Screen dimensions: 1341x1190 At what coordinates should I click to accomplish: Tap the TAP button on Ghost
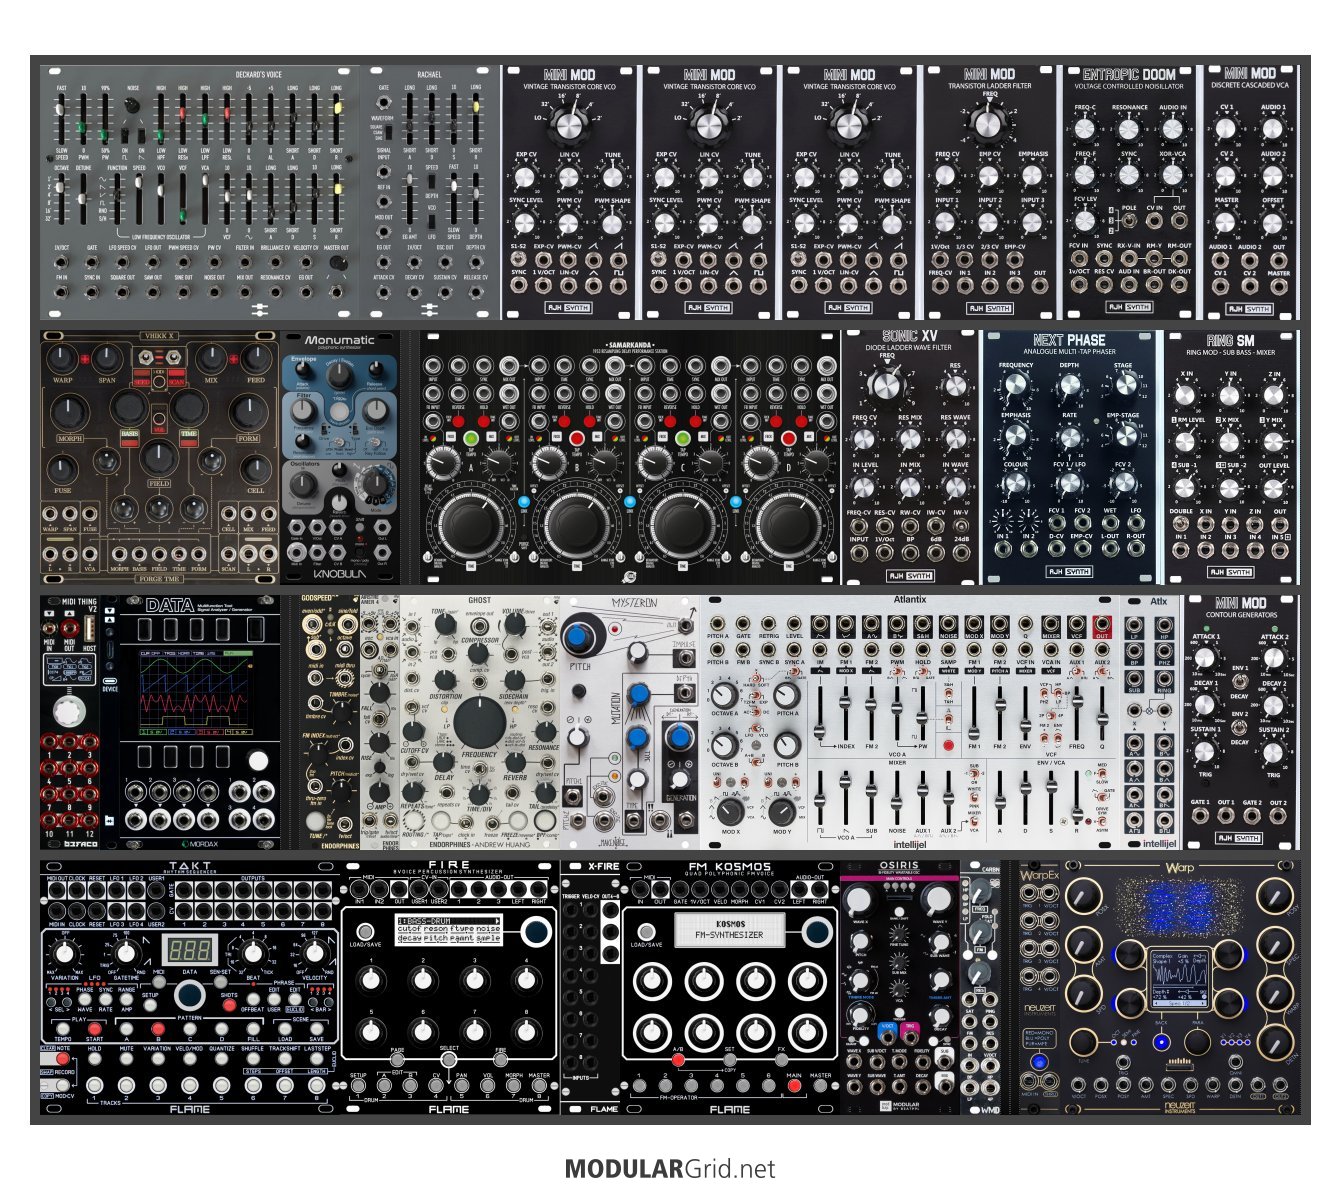[x=440, y=819]
